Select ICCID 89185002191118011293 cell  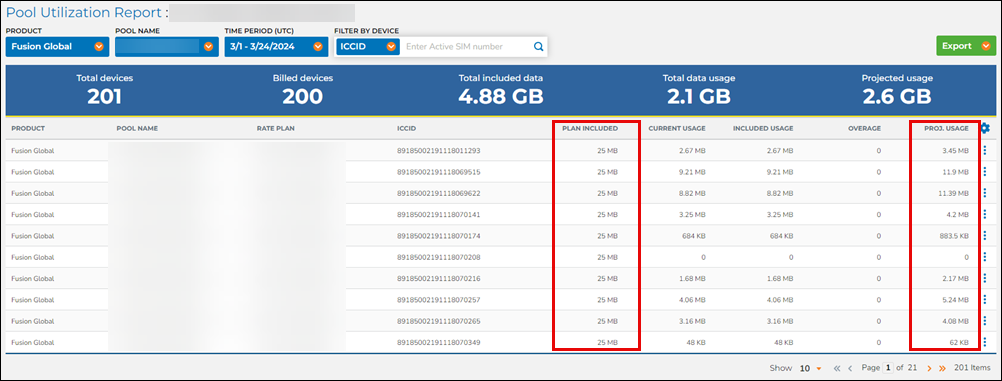(438, 151)
